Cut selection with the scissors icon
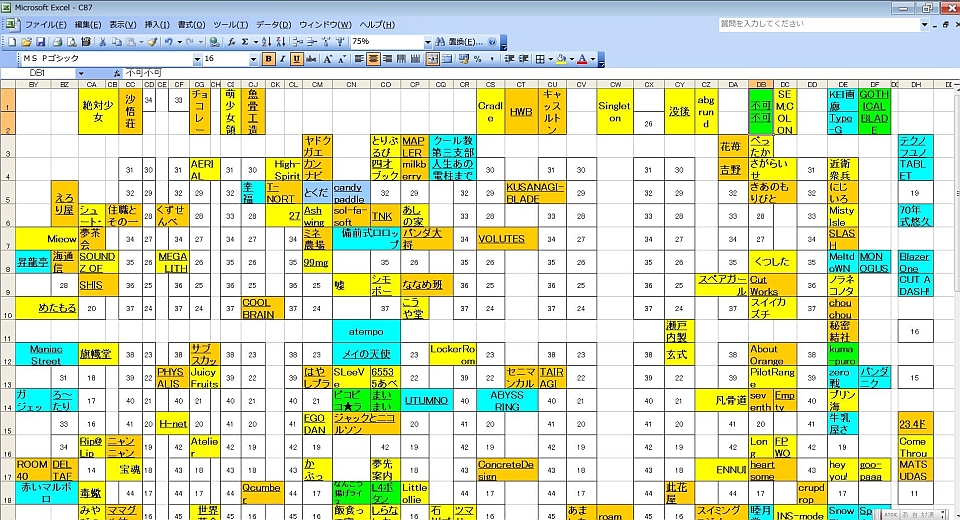This screenshot has height=520, width=960. (x=103, y=42)
